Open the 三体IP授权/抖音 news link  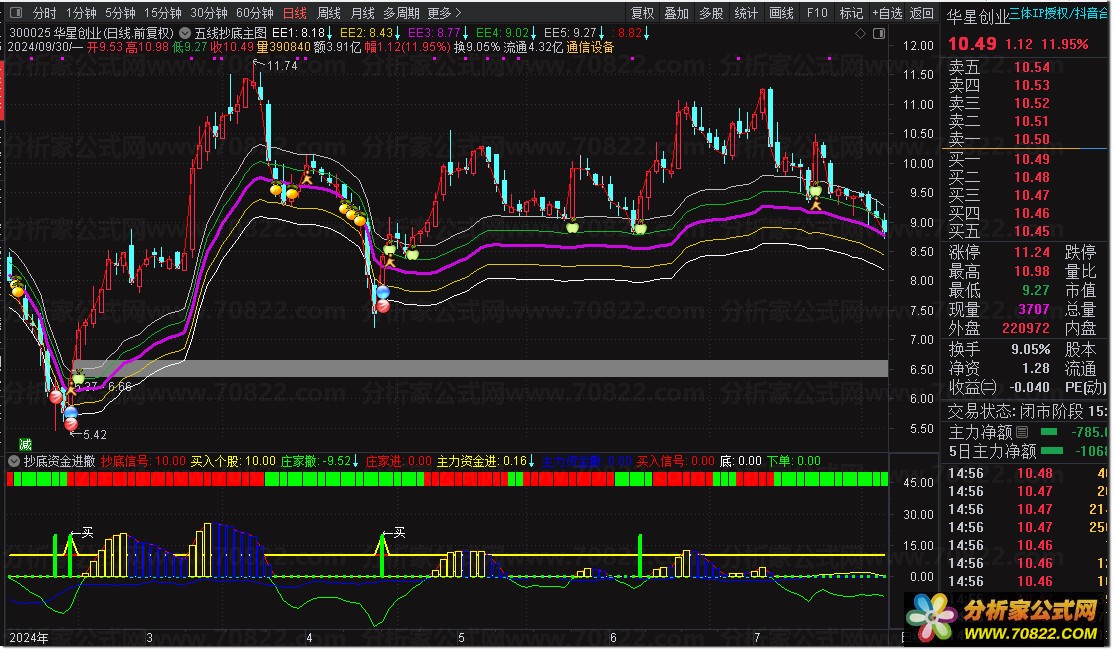(x=1059, y=13)
